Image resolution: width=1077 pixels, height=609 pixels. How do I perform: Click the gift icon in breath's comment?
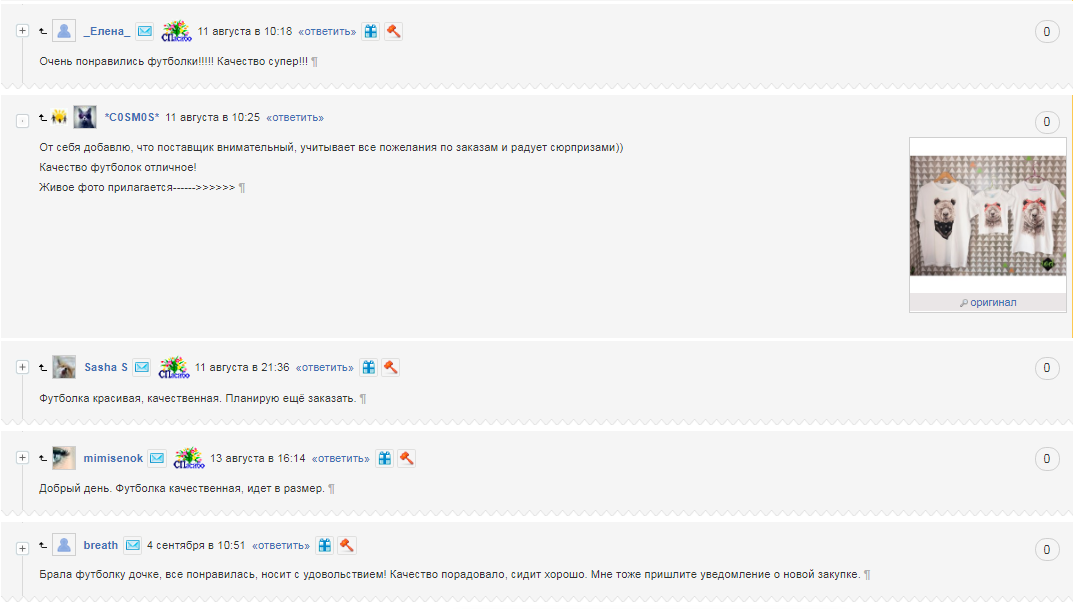click(325, 545)
